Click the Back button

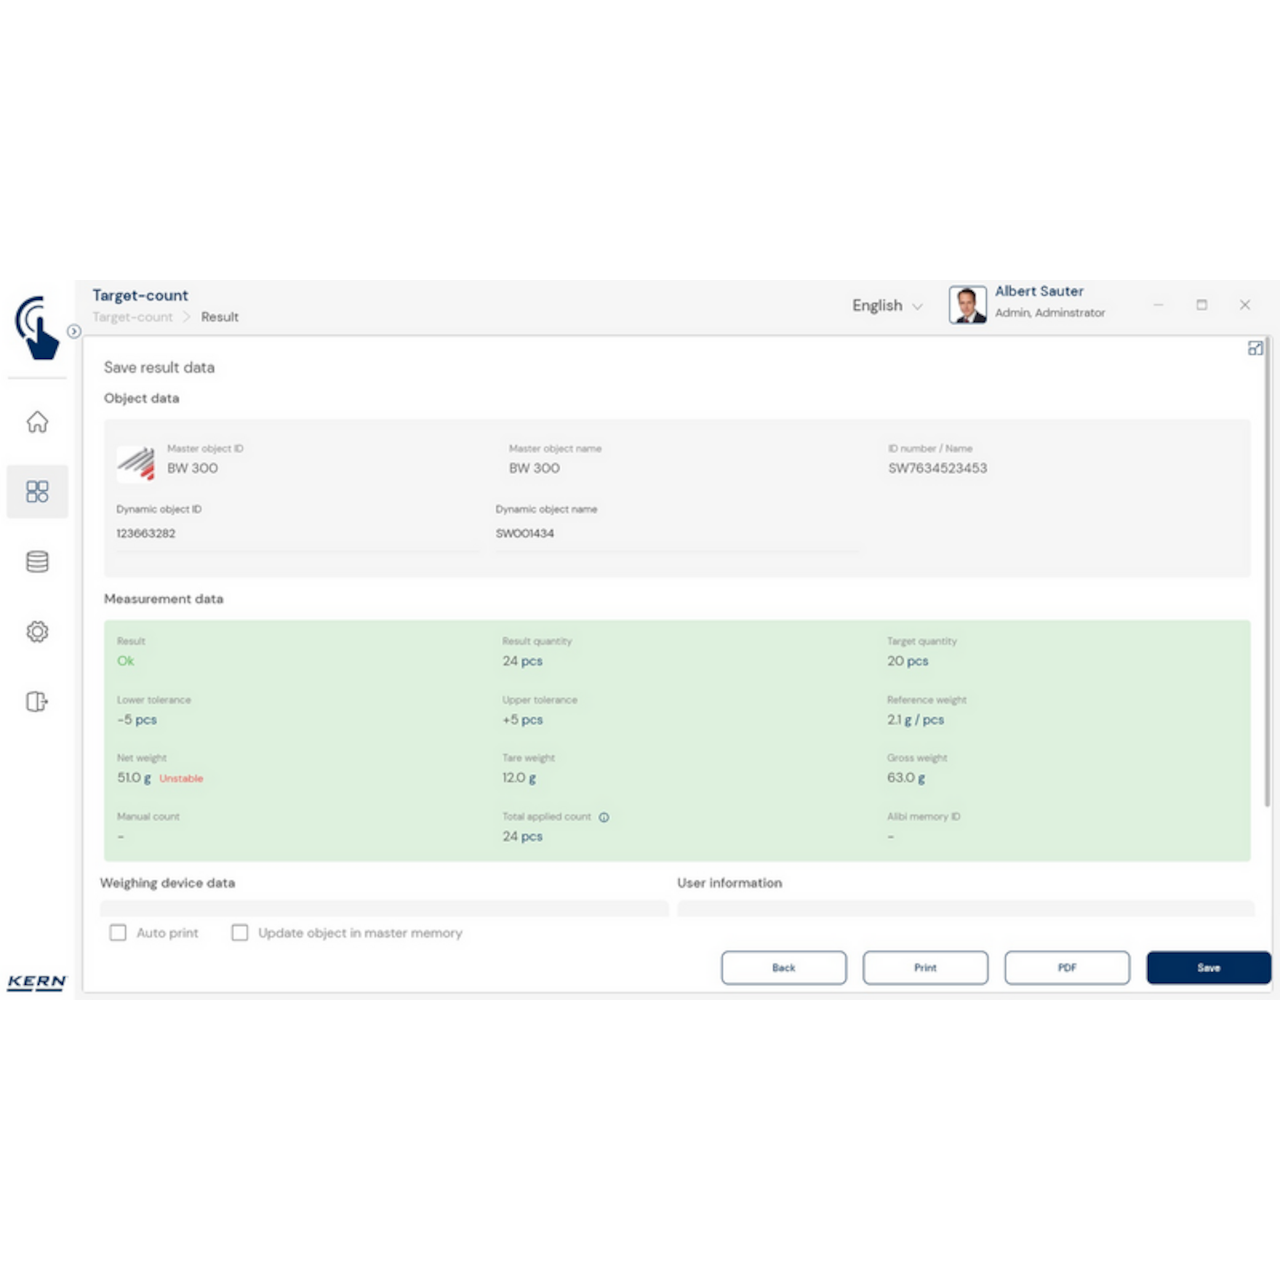point(784,967)
